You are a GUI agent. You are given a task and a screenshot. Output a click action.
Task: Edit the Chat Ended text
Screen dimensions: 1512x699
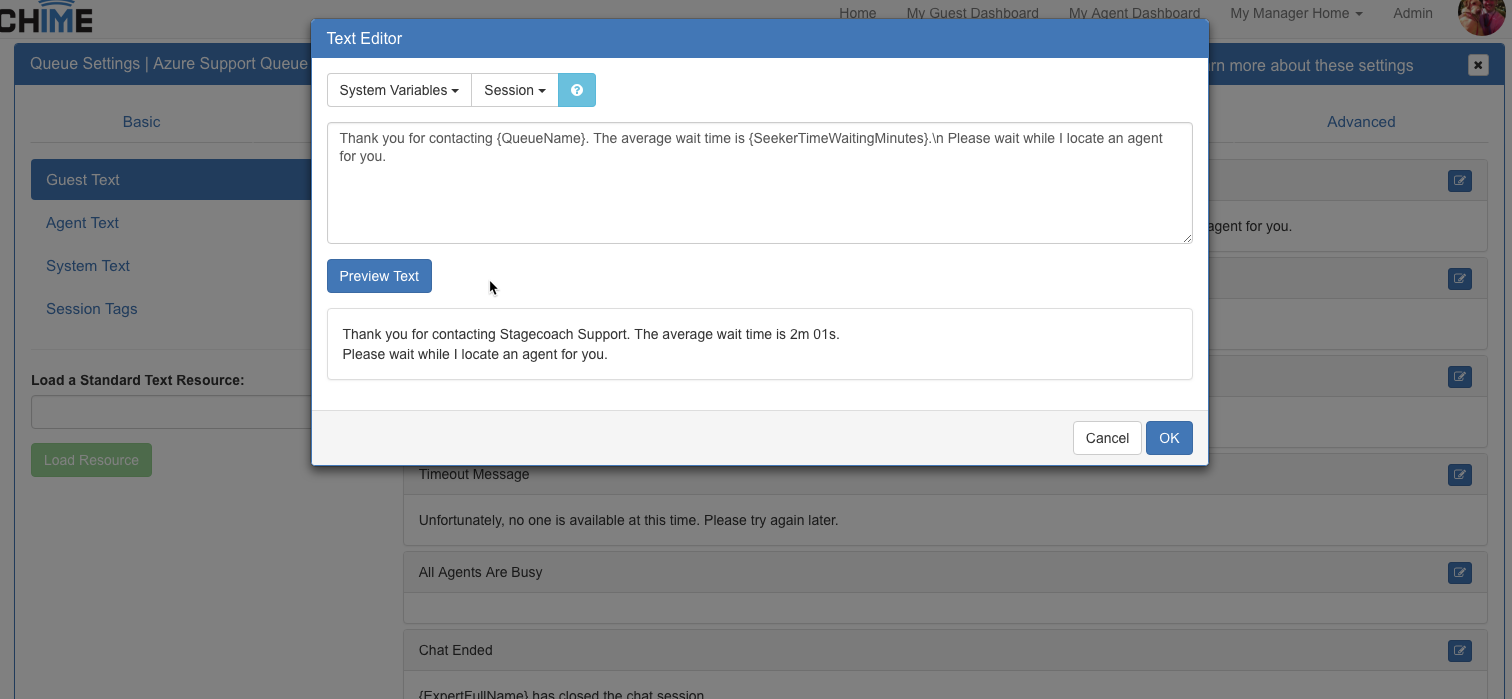click(x=1459, y=651)
